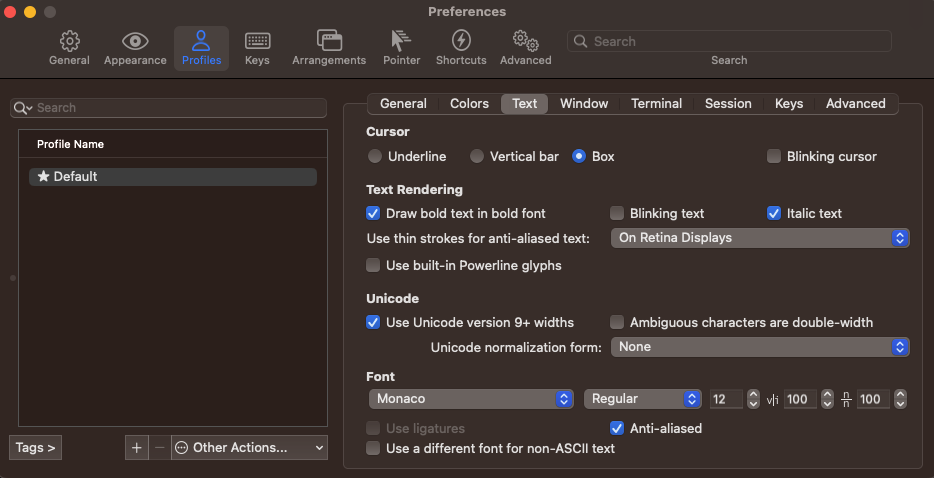934x478 pixels.
Task: Click the horizontal spacing stepper arrows
Action: point(827,399)
